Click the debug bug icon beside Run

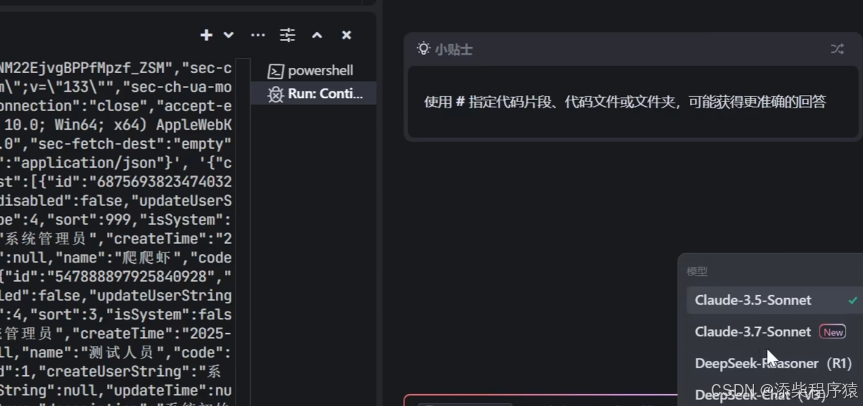coord(275,94)
